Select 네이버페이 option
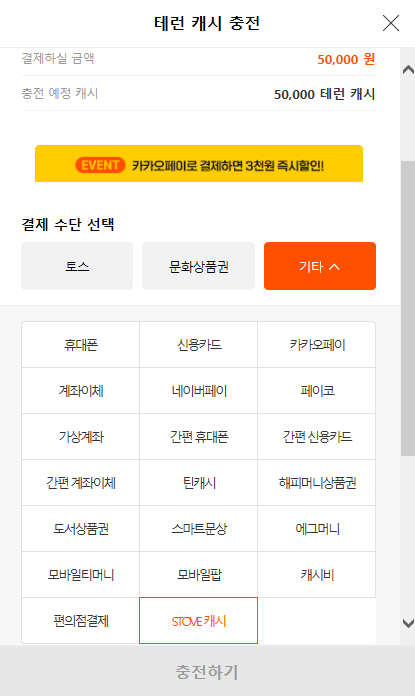Image resolution: width=415 pixels, height=696 pixels. [198, 391]
